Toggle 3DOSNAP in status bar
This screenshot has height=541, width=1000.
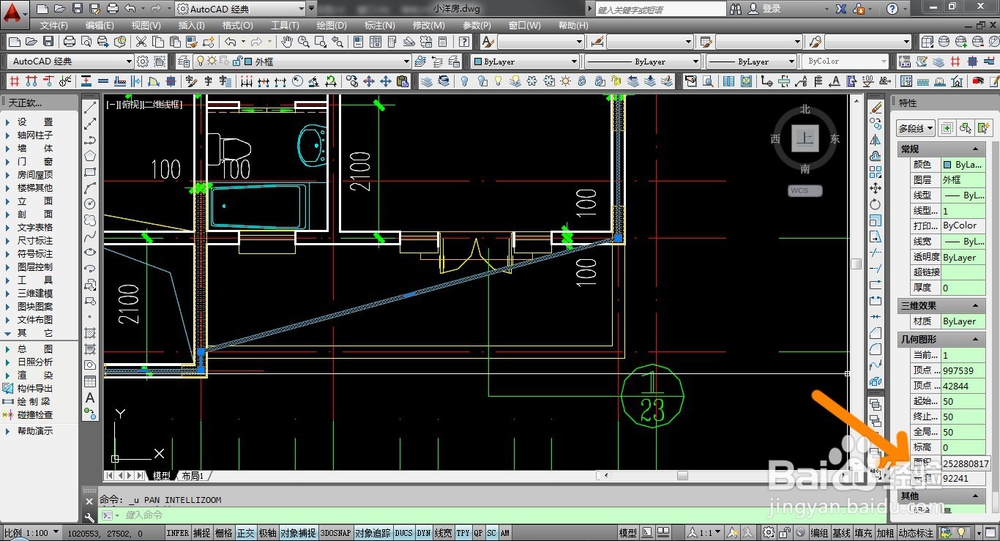[x=335, y=533]
